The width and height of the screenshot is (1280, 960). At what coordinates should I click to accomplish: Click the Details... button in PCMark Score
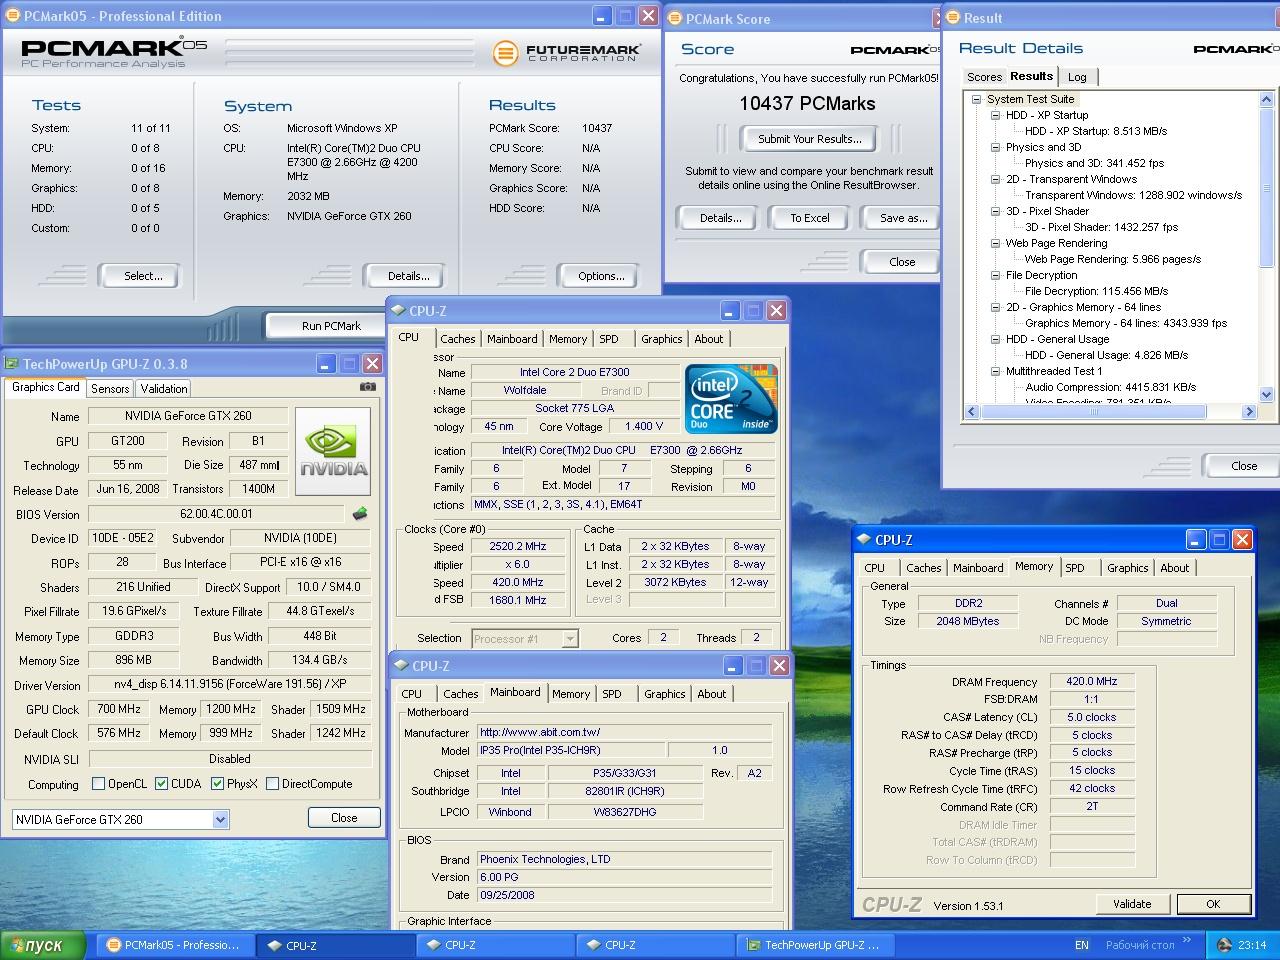click(720, 218)
